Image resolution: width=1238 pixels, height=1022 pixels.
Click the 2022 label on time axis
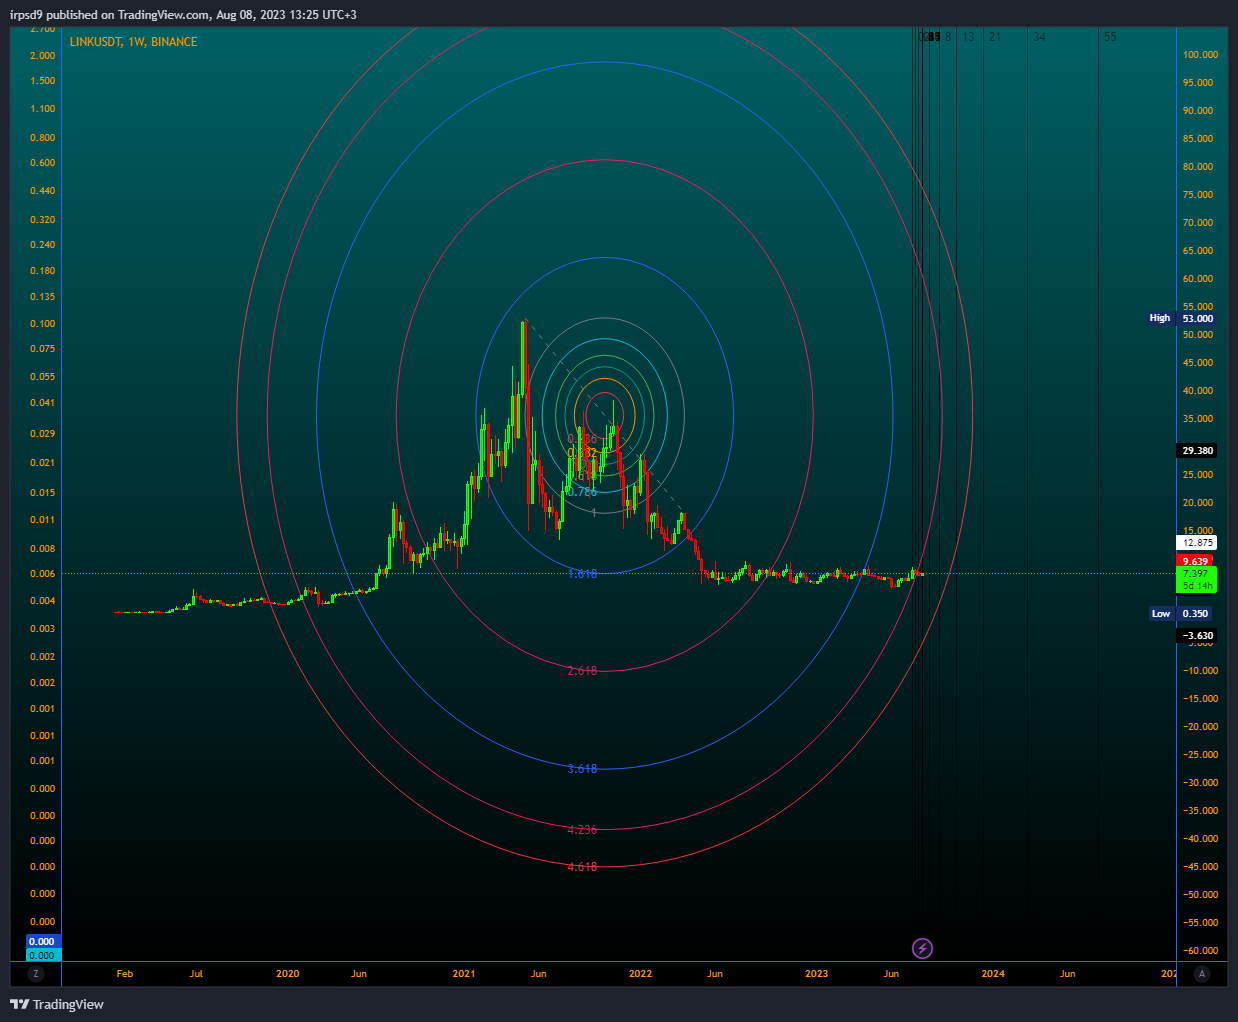[640, 974]
